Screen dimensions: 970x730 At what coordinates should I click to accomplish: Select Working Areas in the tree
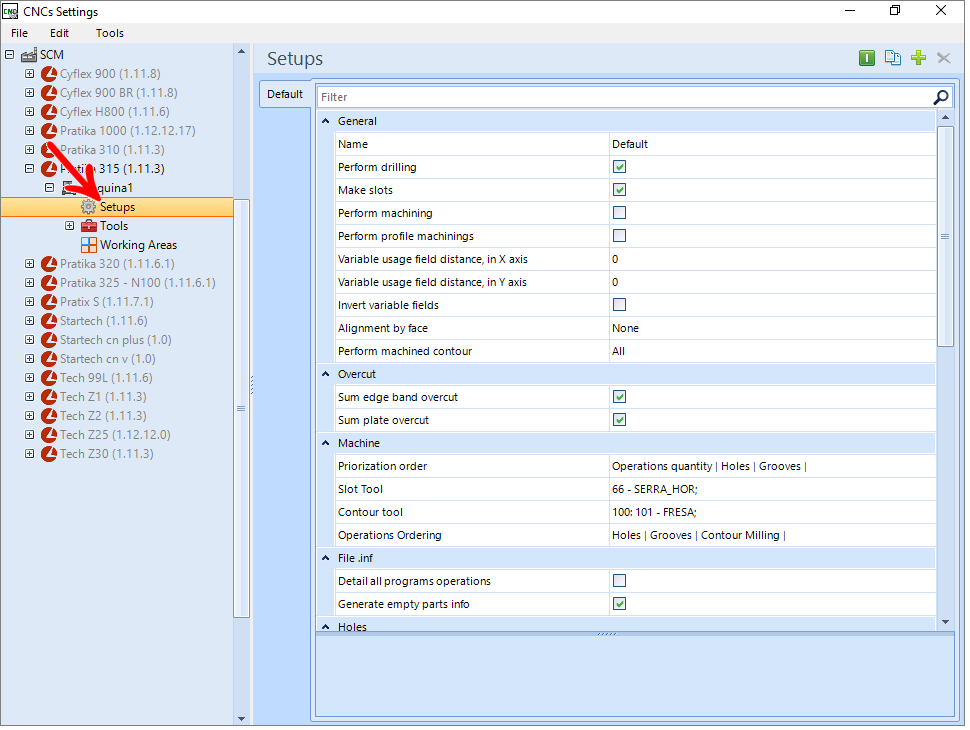click(x=139, y=246)
